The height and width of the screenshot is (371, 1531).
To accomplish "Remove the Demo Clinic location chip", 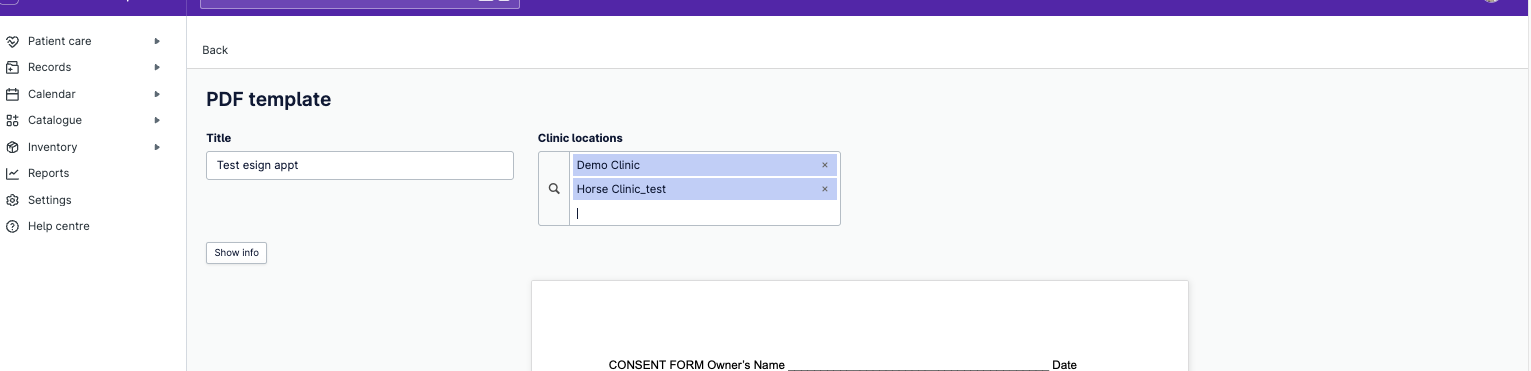I will (825, 165).
